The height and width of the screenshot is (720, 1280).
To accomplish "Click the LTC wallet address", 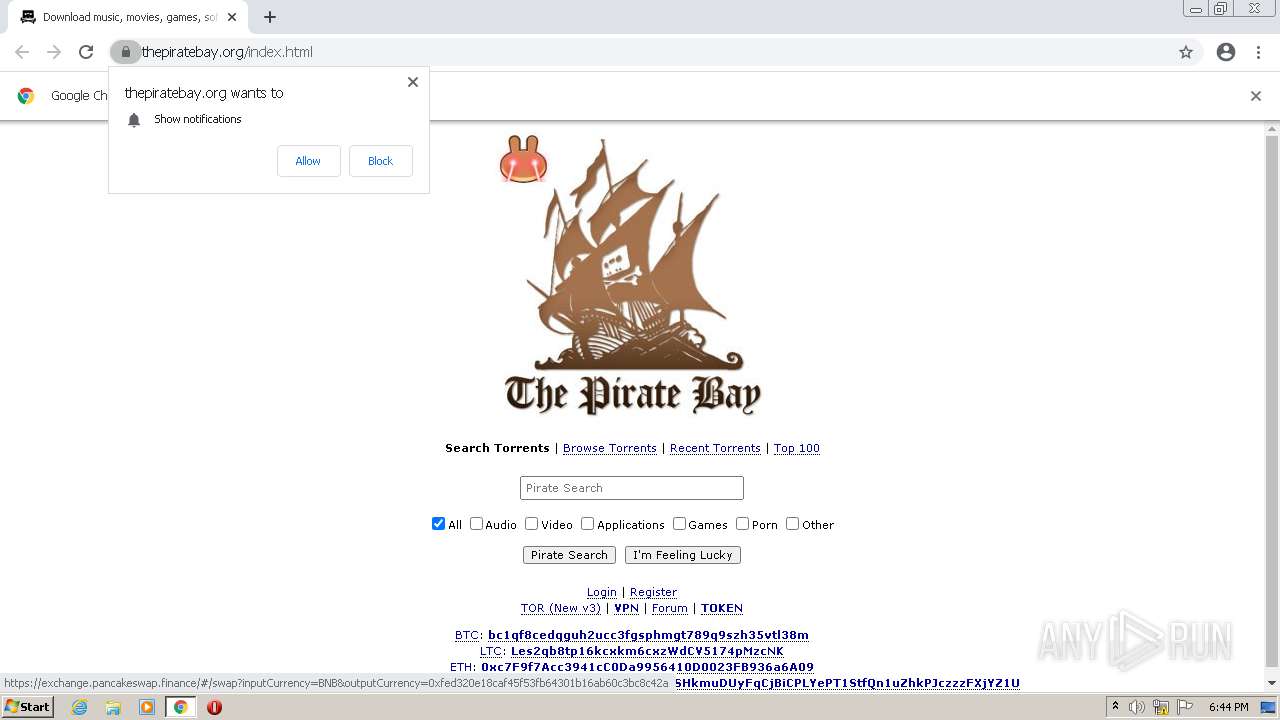I will click(x=647, y=651).
